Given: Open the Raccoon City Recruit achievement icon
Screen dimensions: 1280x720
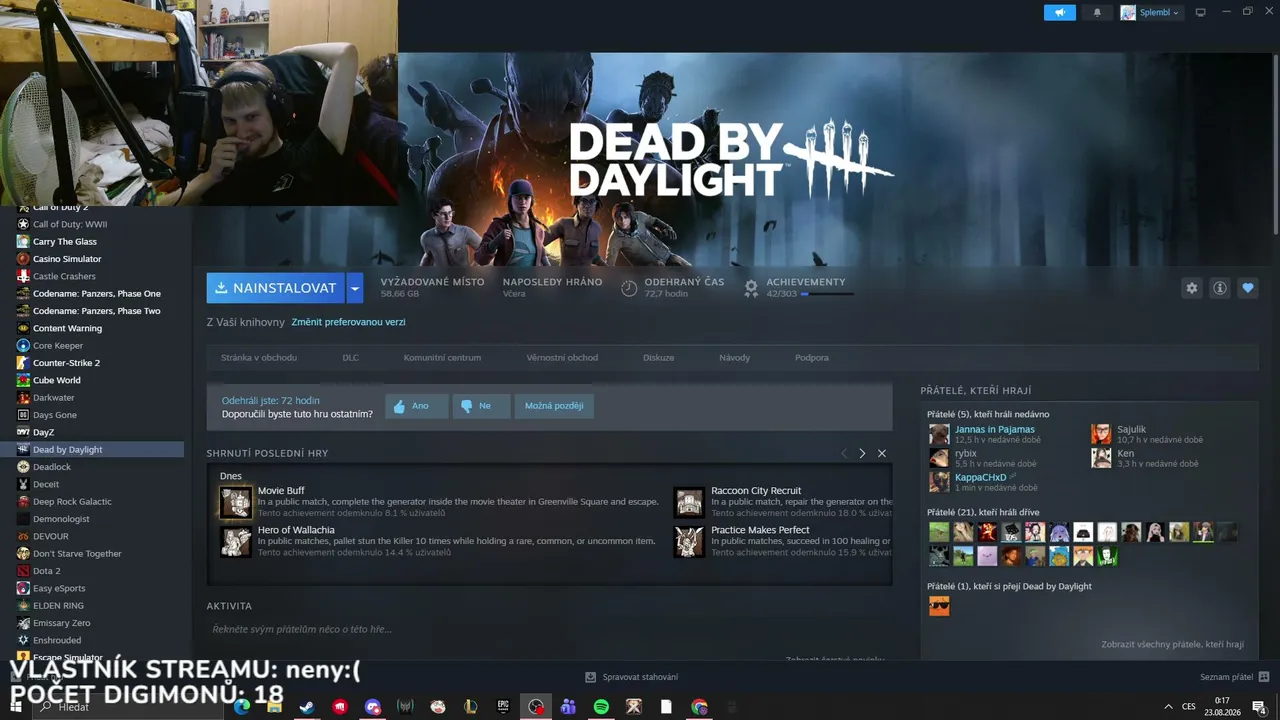Looking at the screenshot, I should [689, 502].
